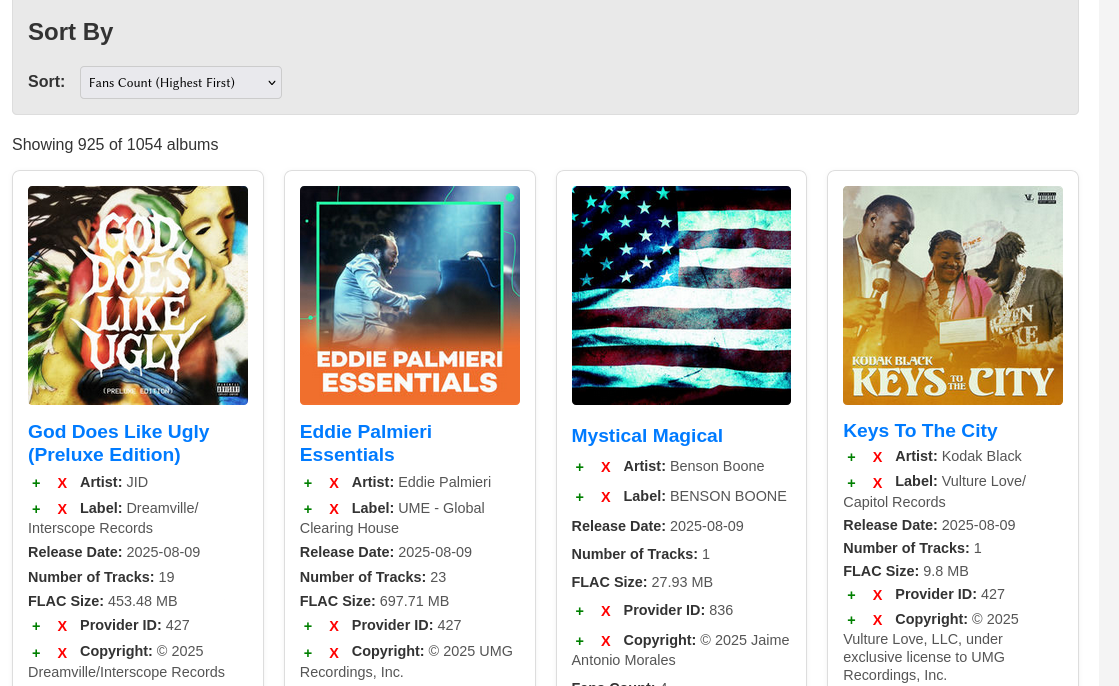Click plus beside Provider ID in God Does Like Ugly card
The height and width of the screenshot is (686, 1119).
[x=36, y=626]
